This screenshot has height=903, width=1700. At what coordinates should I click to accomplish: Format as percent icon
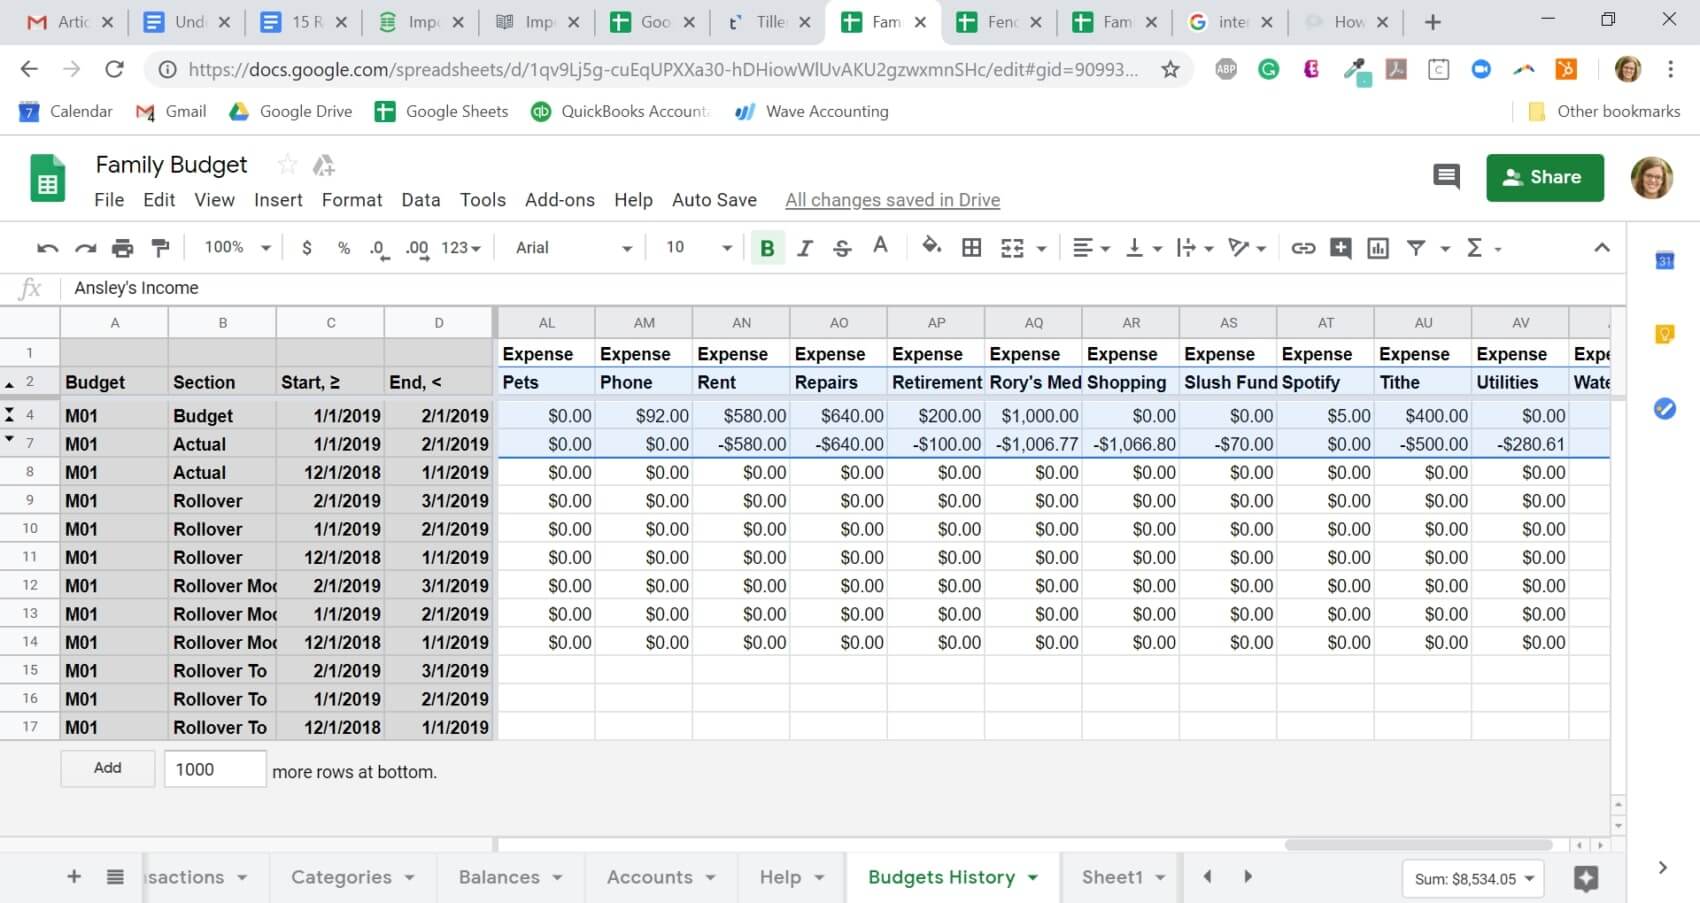tap(343, 248)
